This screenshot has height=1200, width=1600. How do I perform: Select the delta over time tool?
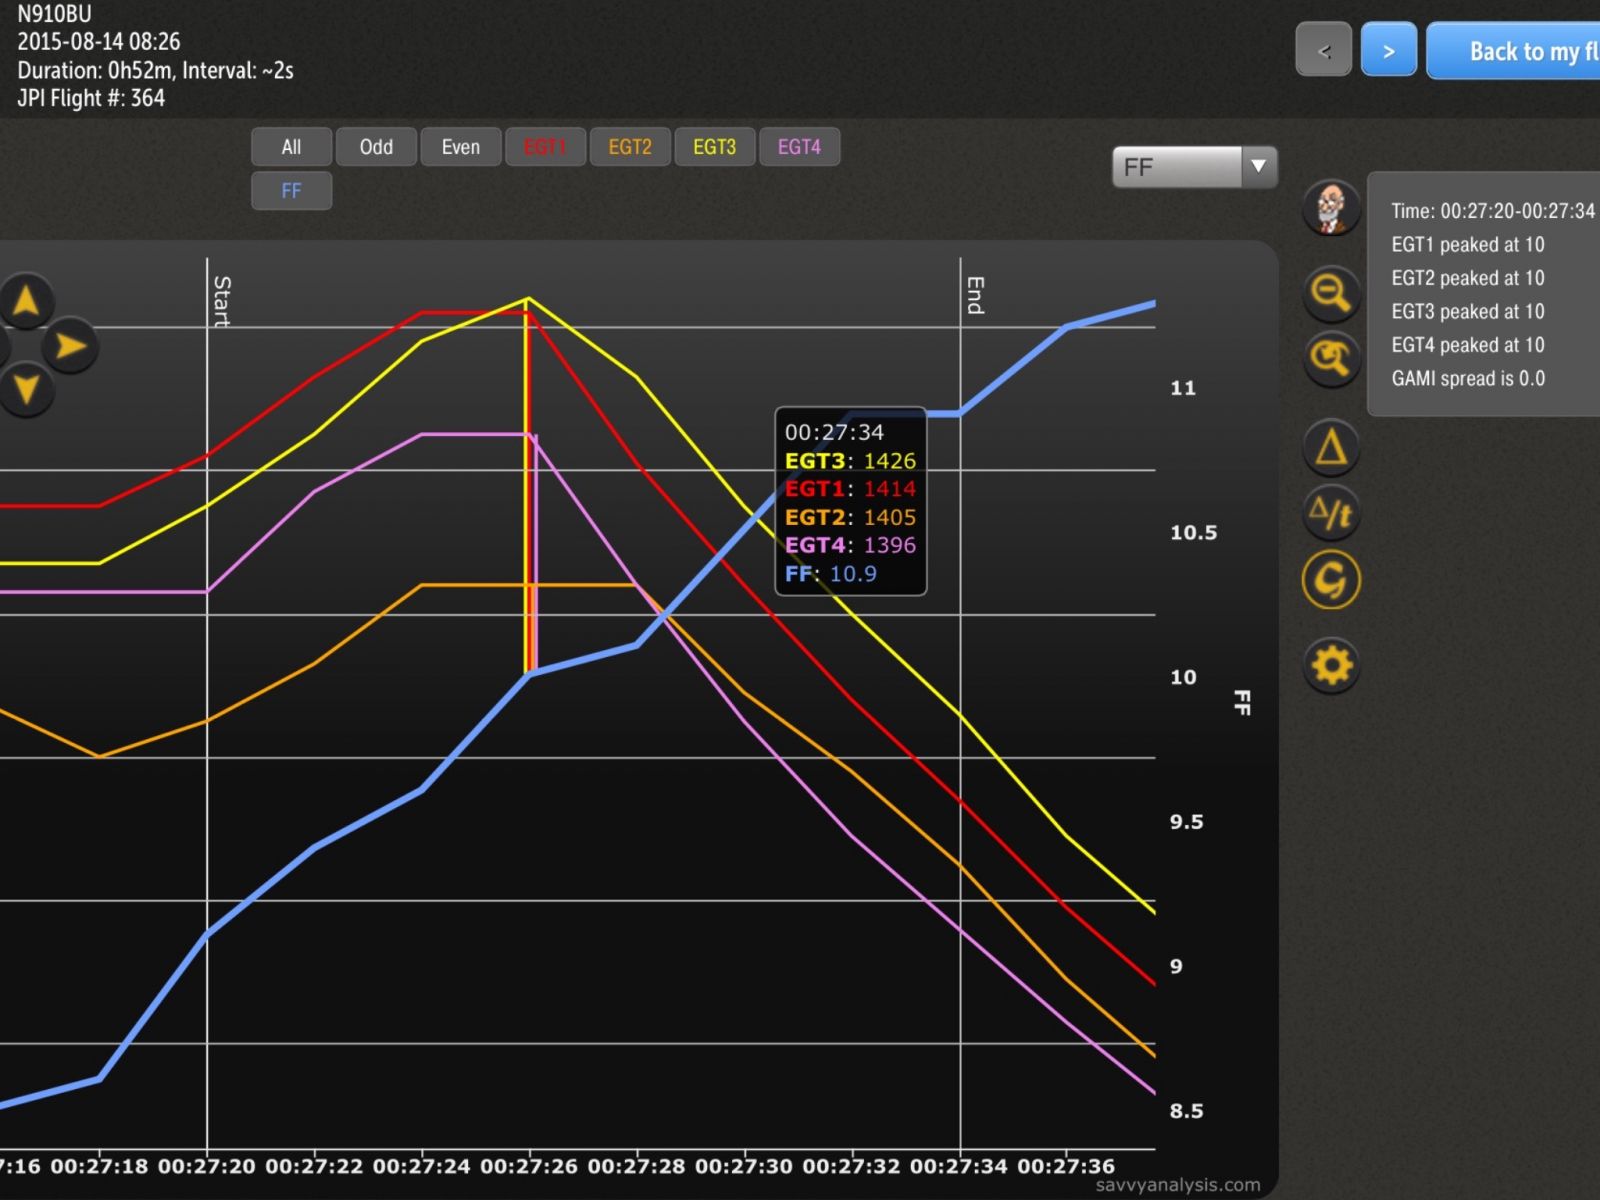pyautogui.click(x=1331, y=513)
